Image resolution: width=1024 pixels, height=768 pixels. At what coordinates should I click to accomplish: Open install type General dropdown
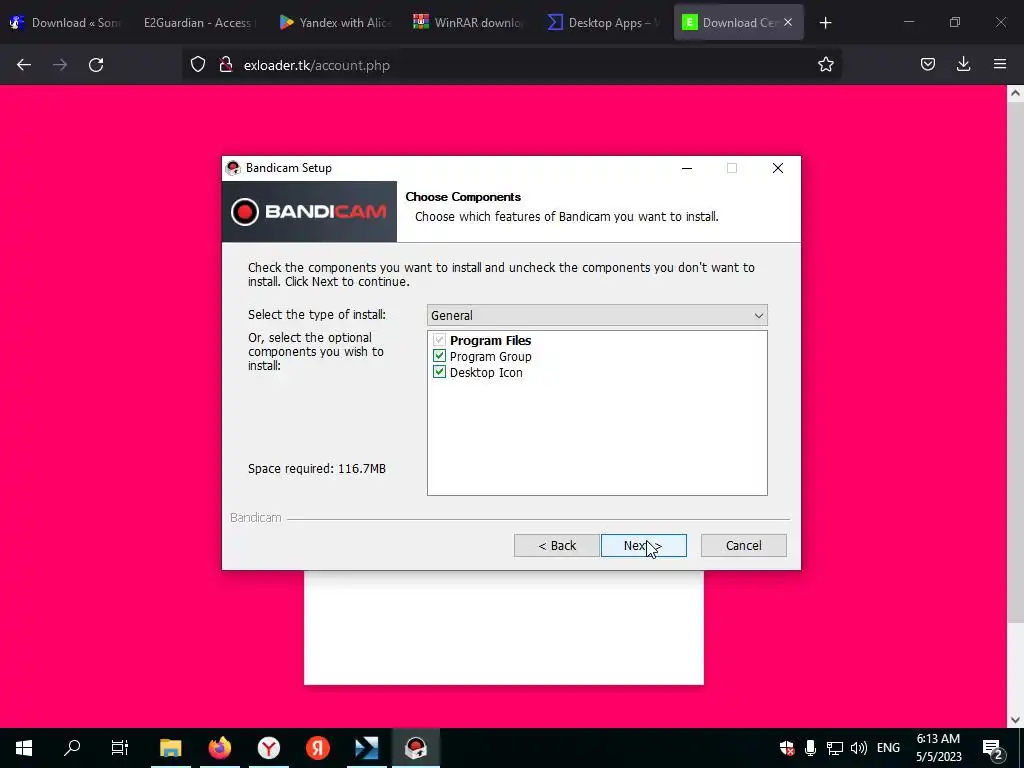click(597, 315)
